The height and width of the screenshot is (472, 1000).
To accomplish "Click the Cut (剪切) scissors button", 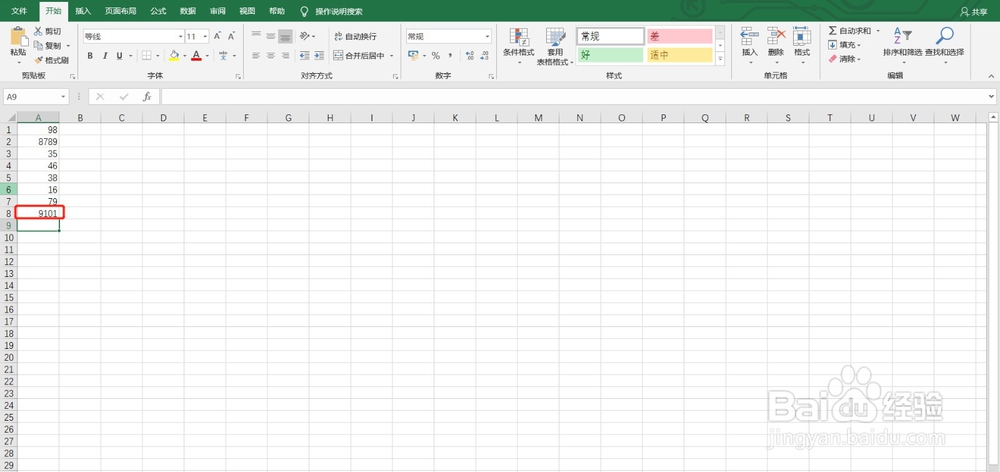I will (x=47, y=31).
